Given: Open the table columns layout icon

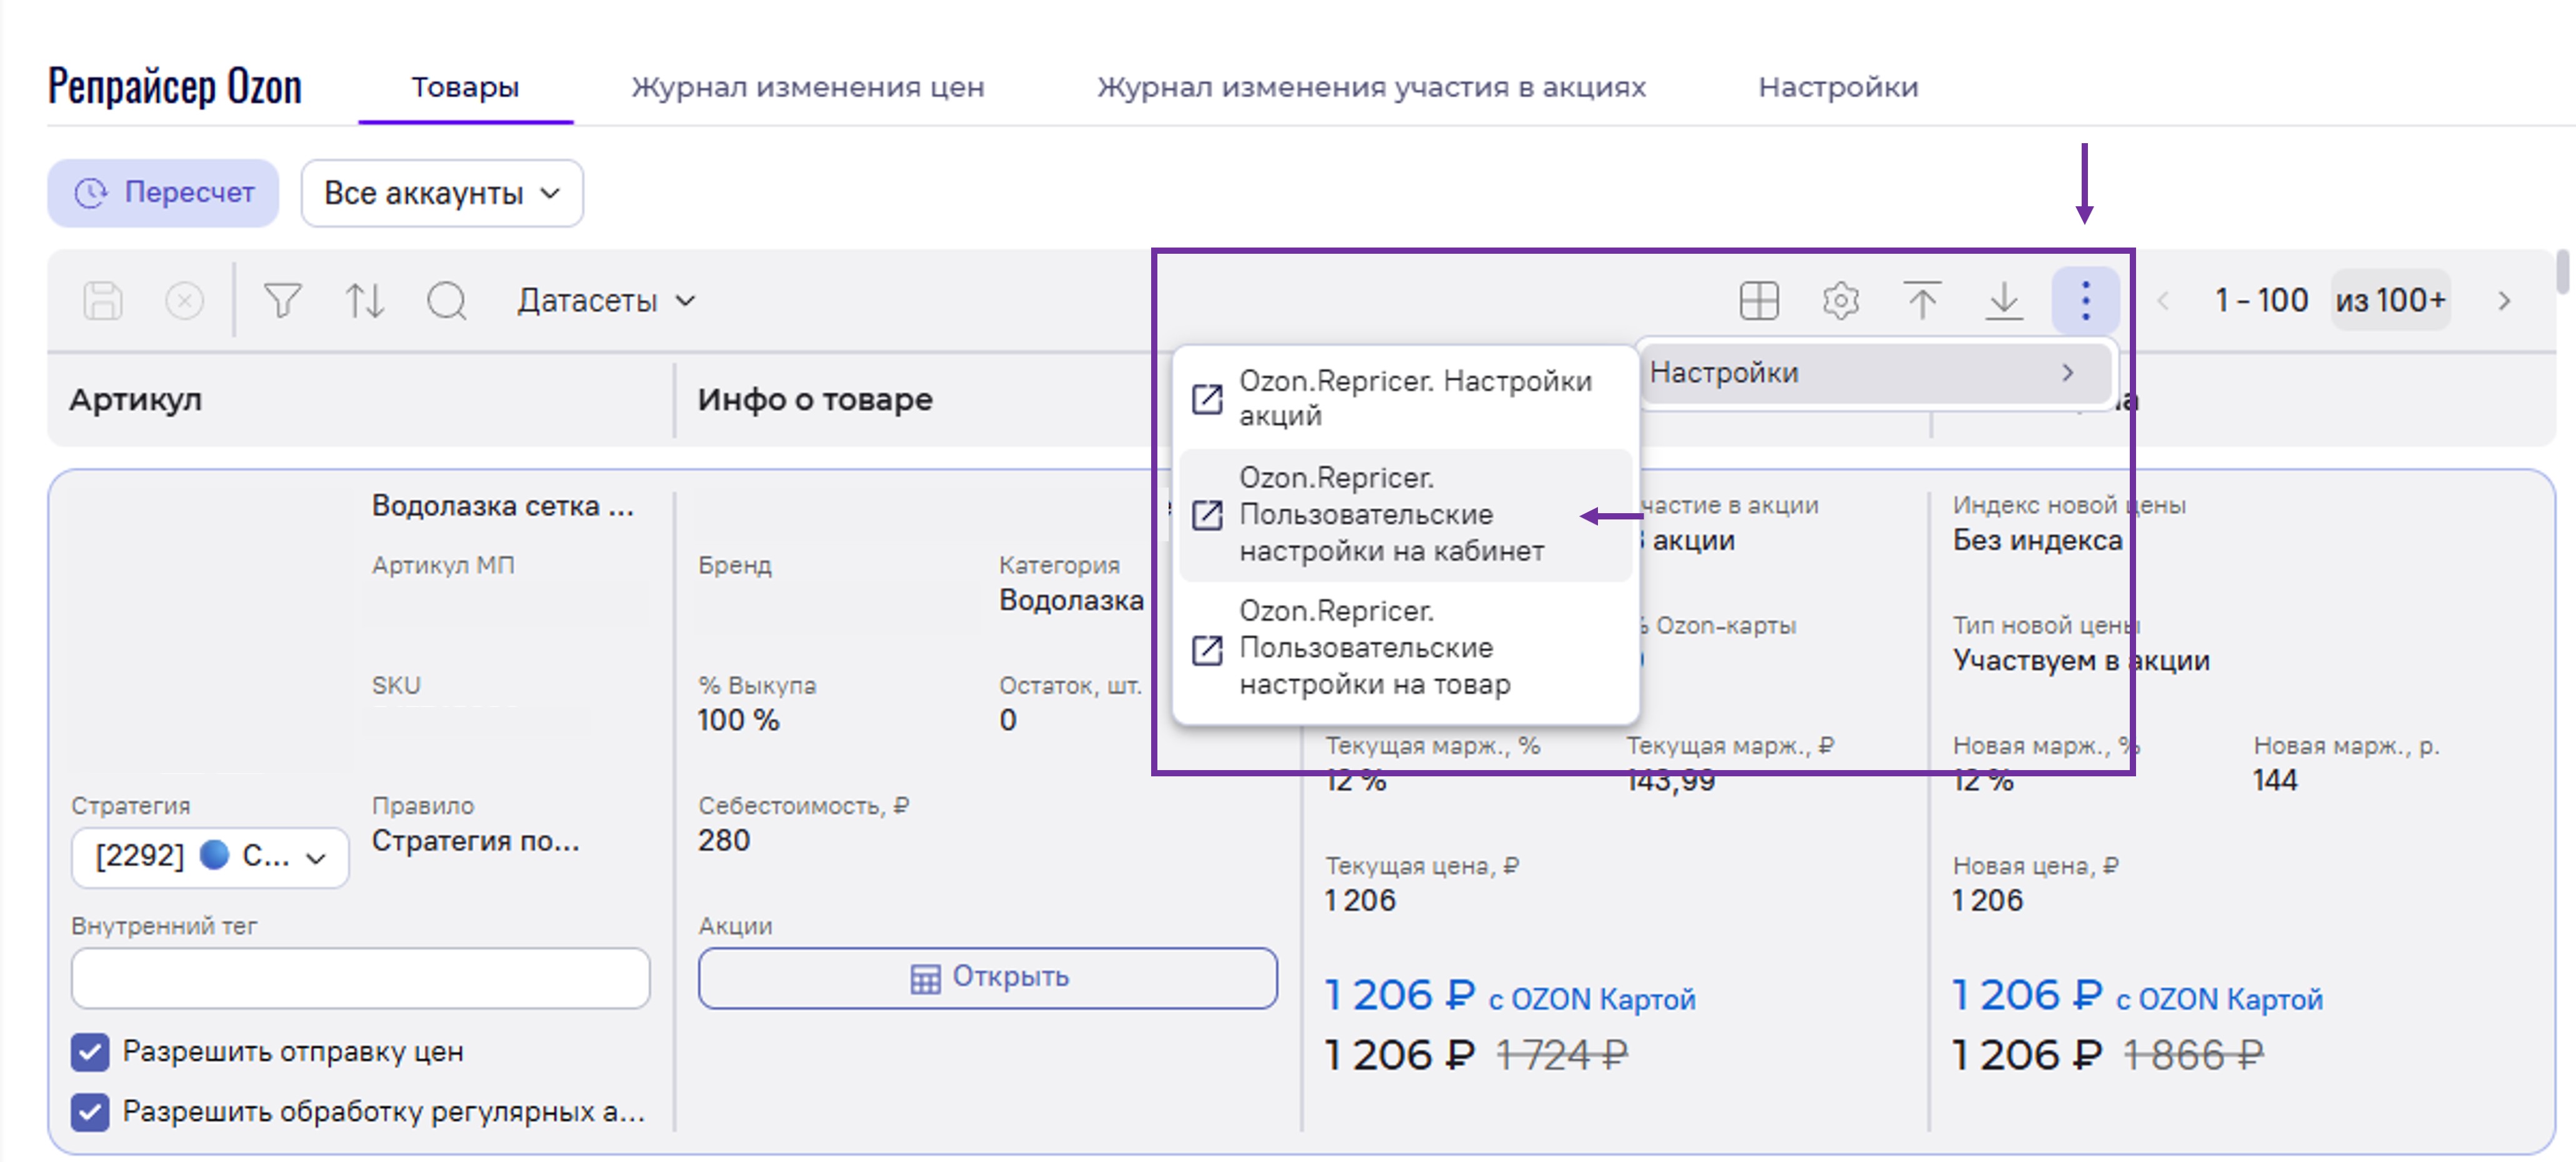Looking at the screenshot, I should tap(1759, 300).
